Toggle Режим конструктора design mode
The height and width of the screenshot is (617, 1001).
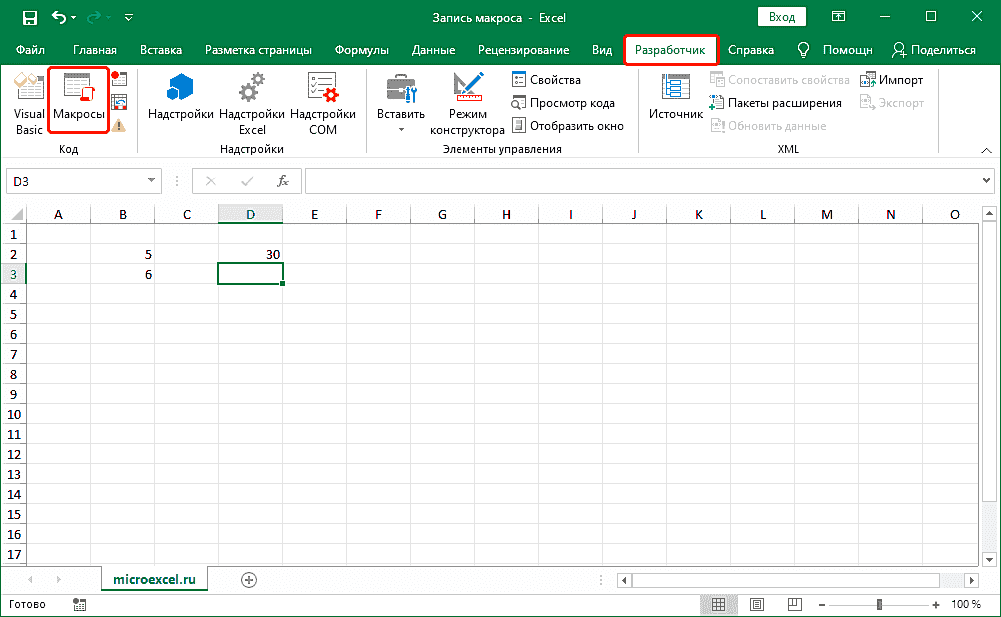click(x=467, y=103)
